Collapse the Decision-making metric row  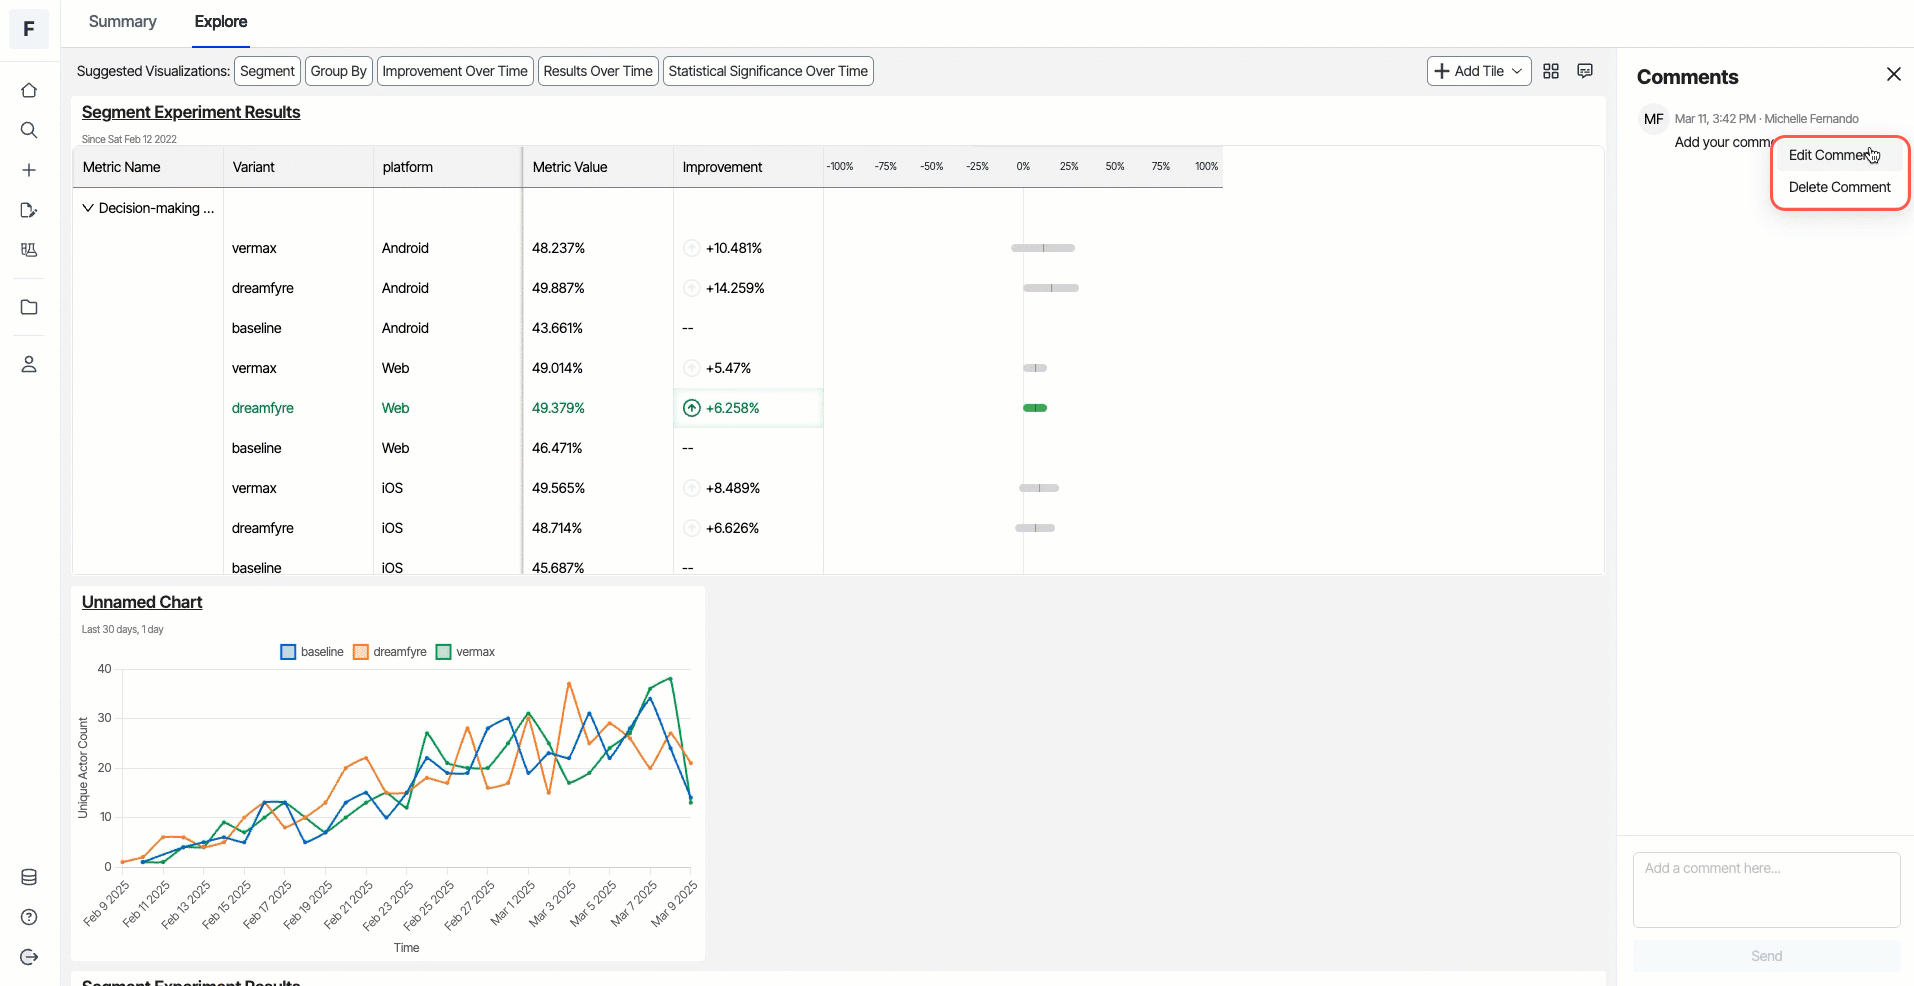pyautogui.click(x=88, y=208)
